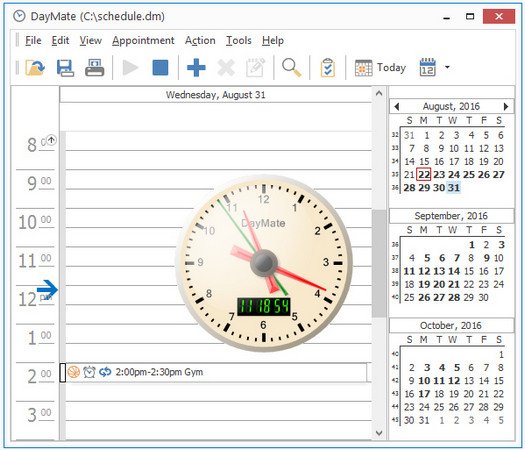Click the September, 2016 month title
This screenshot has width=525, height=450.
click(x=451, y=216)
